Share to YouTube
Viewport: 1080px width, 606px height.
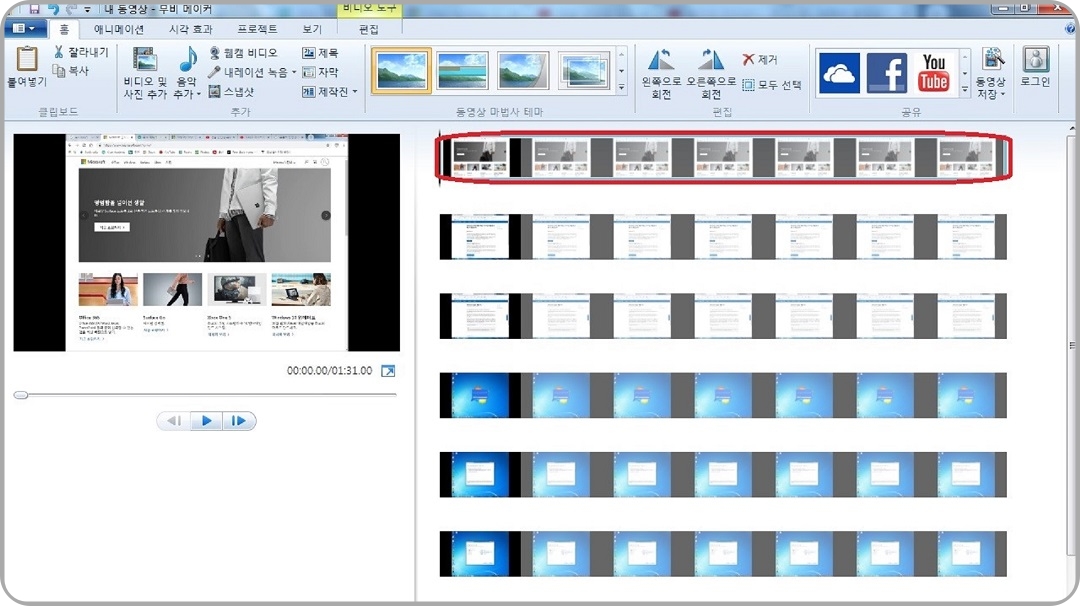[x=933, y=73]
